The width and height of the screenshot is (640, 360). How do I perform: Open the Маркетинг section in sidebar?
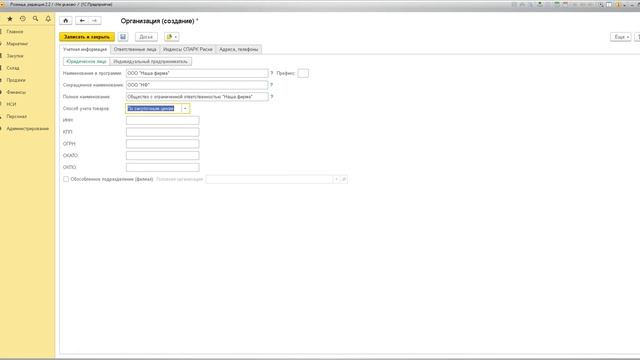click(x=17, y=44)
